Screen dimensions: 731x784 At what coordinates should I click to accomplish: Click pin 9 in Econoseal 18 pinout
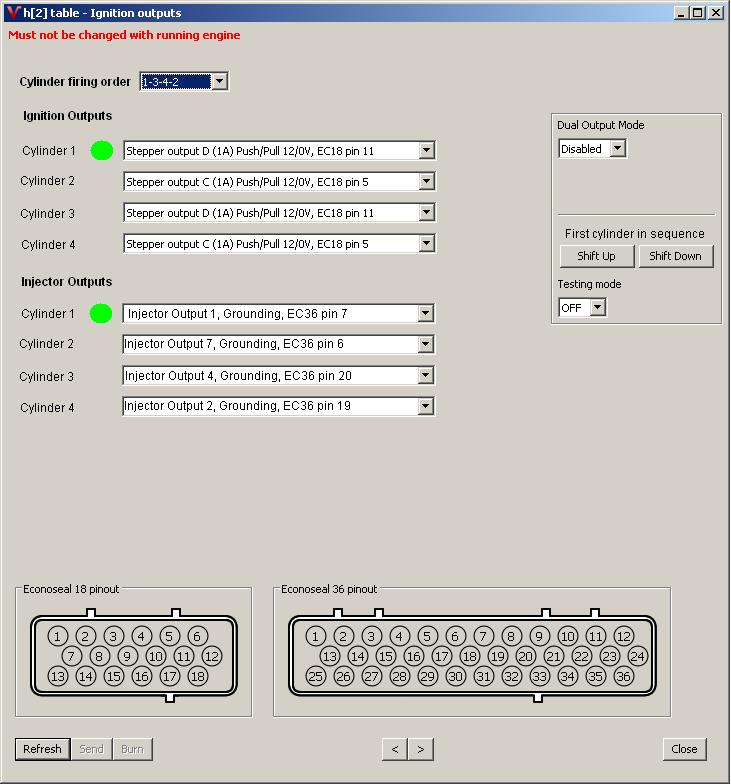coord(128,656)
